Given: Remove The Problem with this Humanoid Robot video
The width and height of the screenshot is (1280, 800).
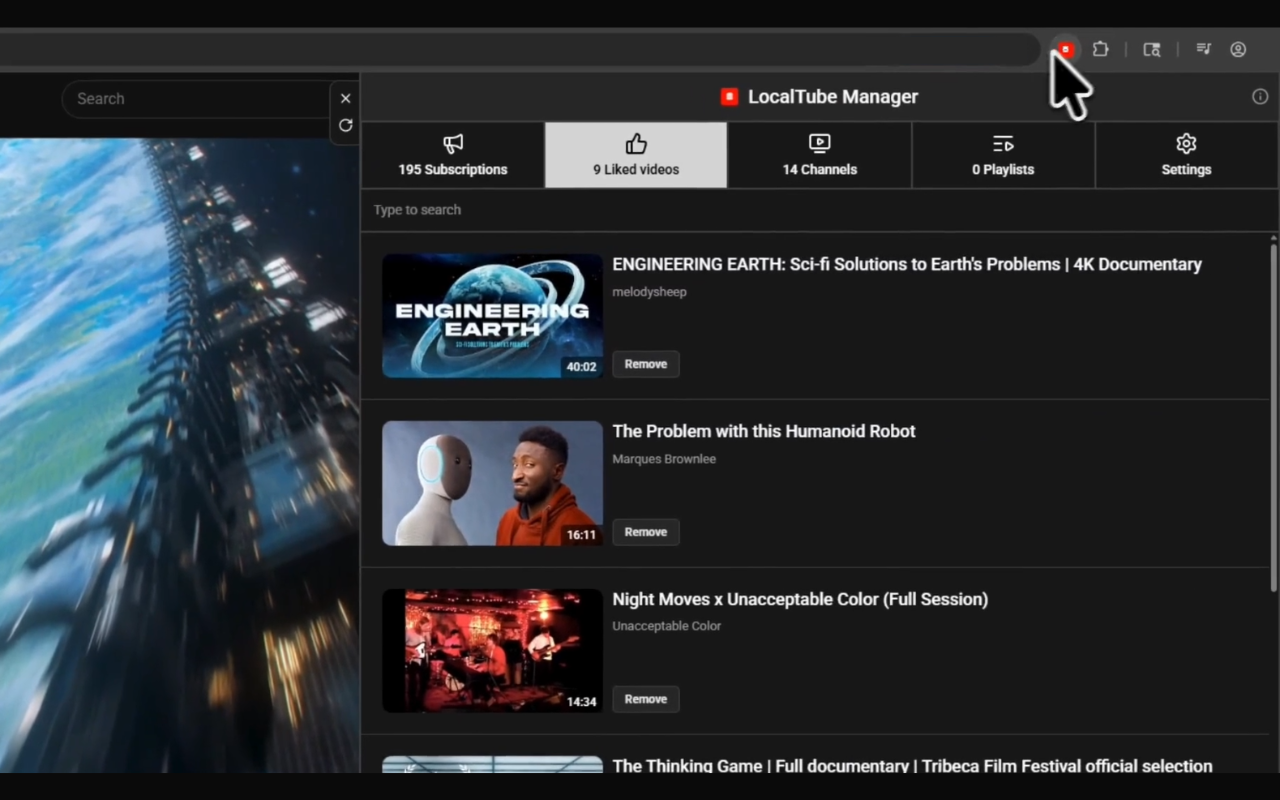Looking at the screenshot, I should [646, 532].
